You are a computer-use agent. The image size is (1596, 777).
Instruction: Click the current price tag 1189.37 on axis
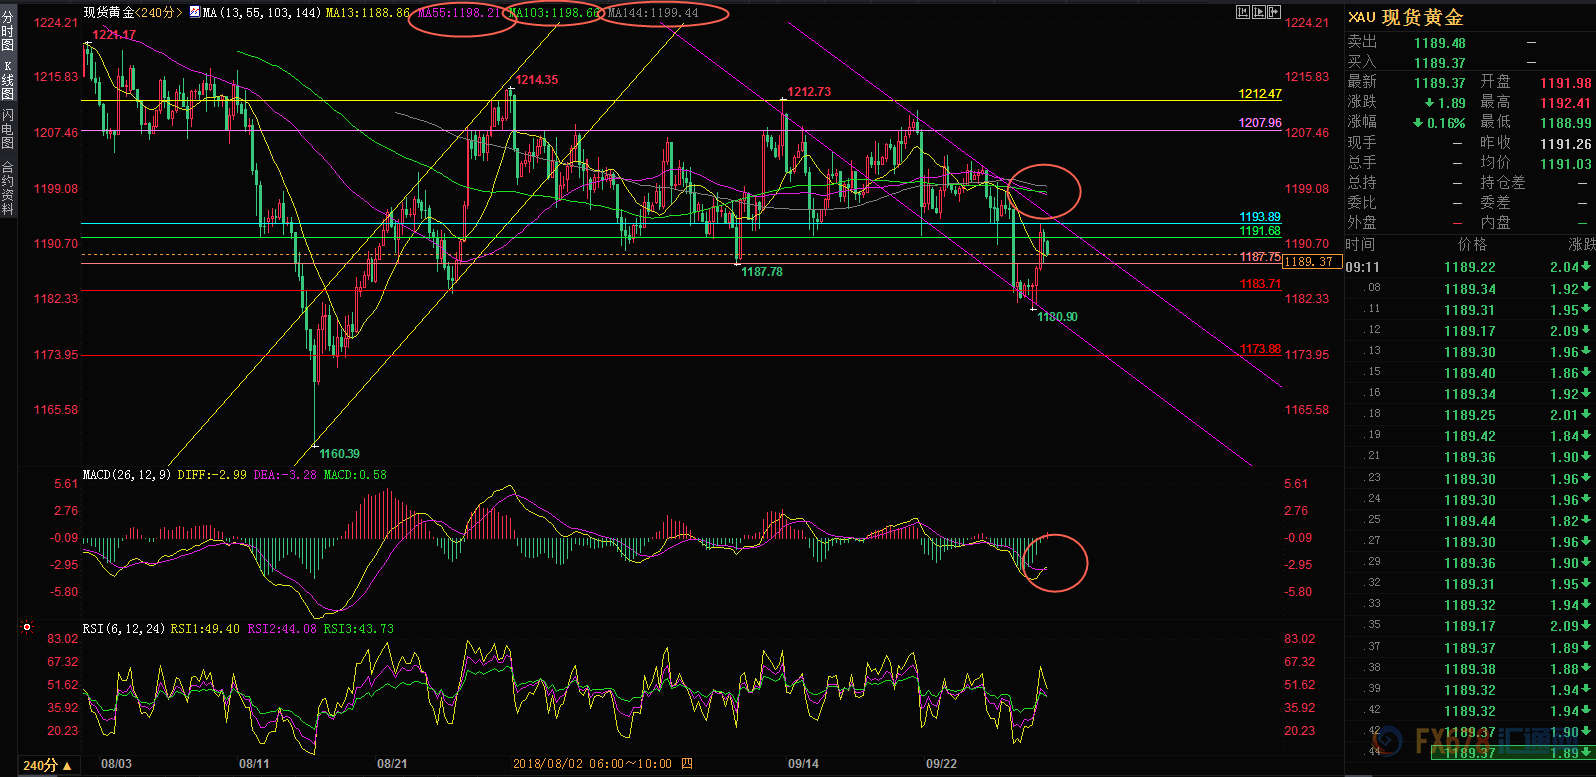pyautogui.click(x=1312, y=262)
